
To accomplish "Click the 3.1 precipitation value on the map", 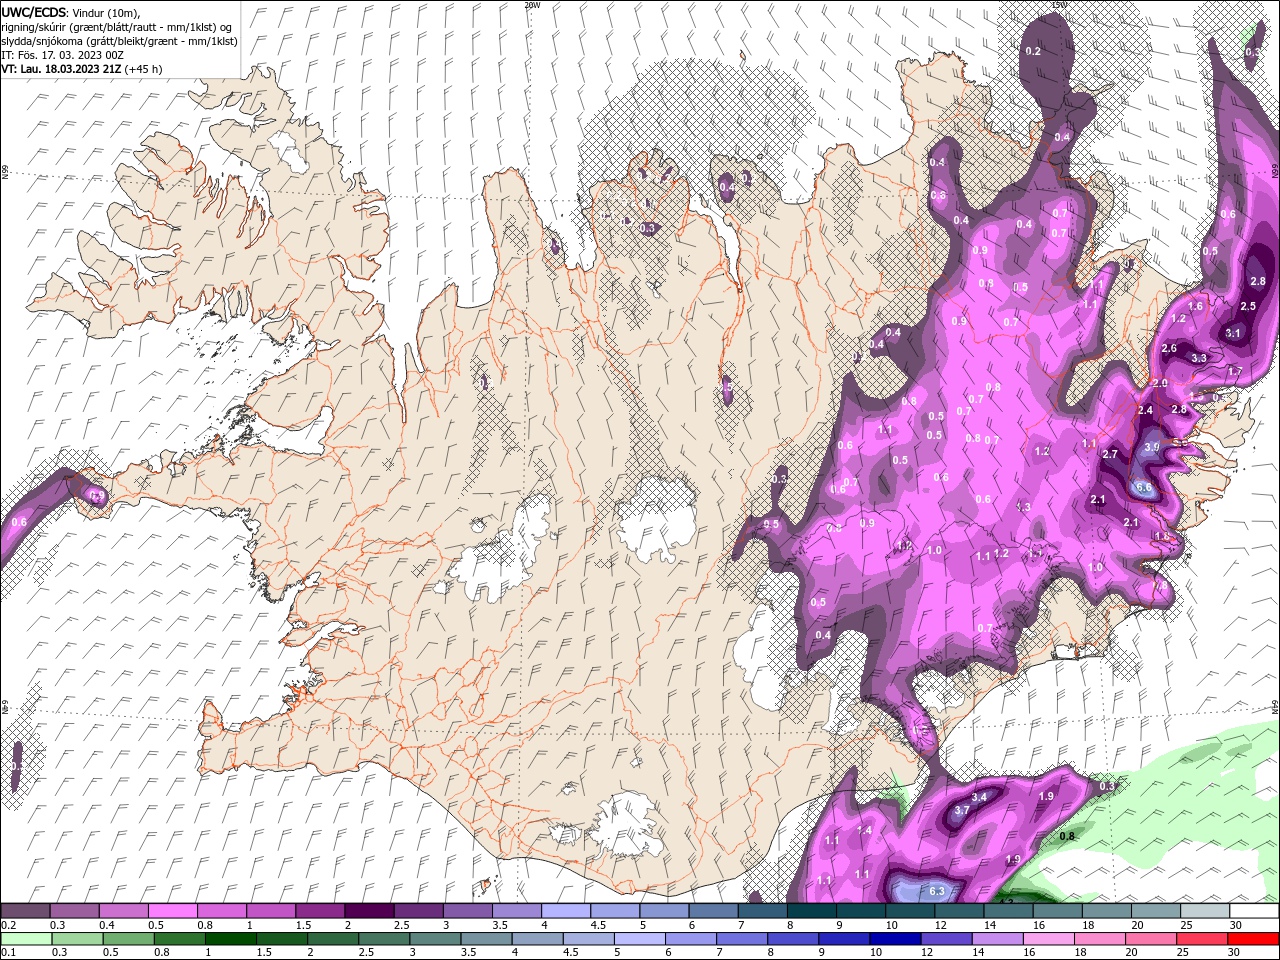I will click(1233, 333).
